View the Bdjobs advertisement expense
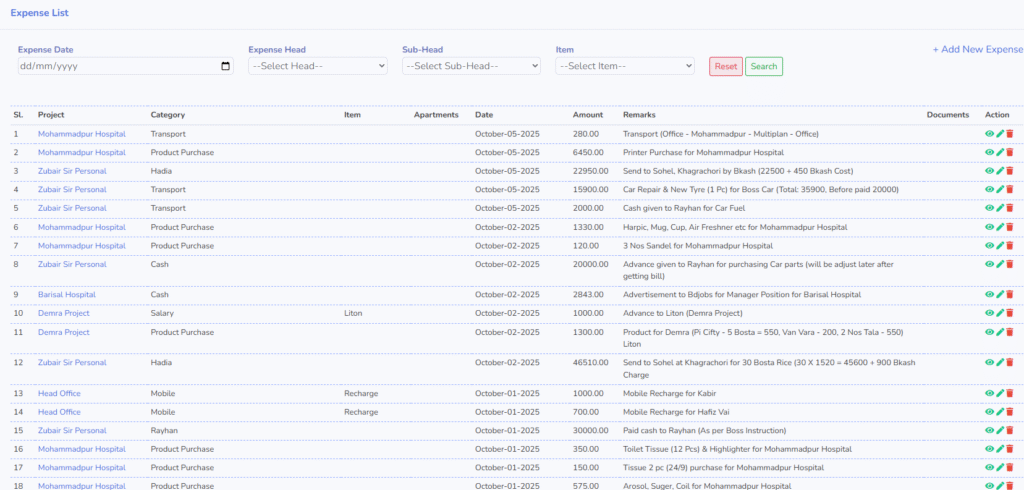 coord(989,295)
